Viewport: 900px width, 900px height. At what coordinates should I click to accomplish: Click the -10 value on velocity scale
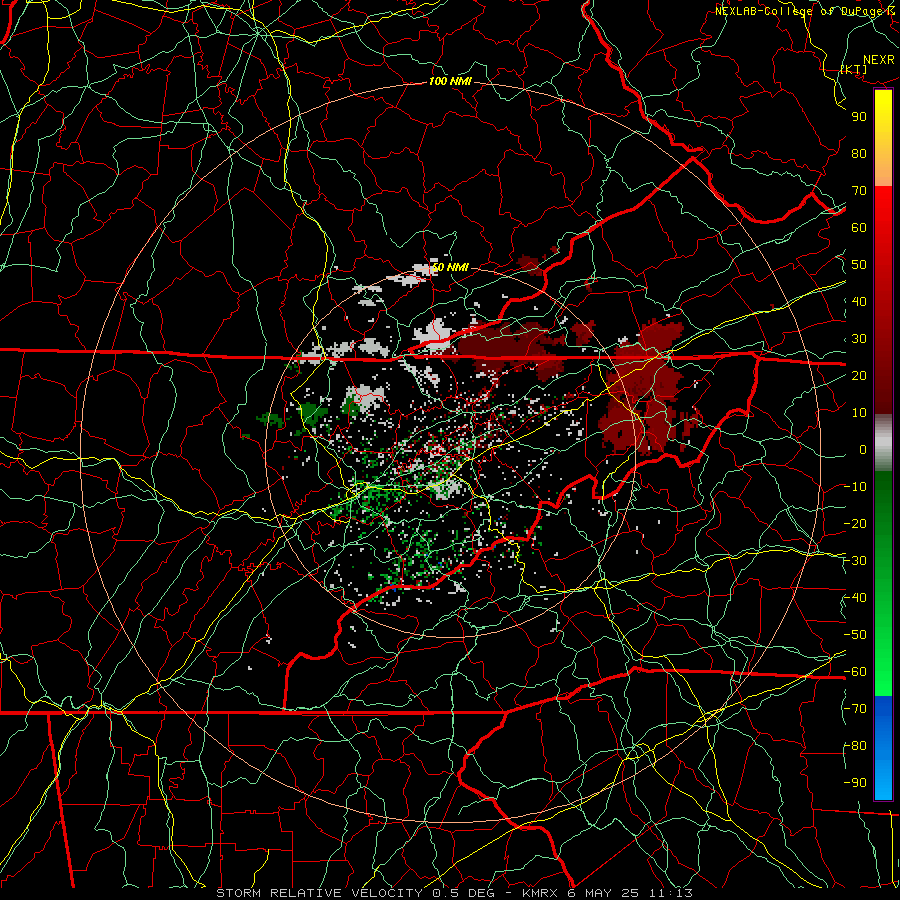click(x=855, y=487)
